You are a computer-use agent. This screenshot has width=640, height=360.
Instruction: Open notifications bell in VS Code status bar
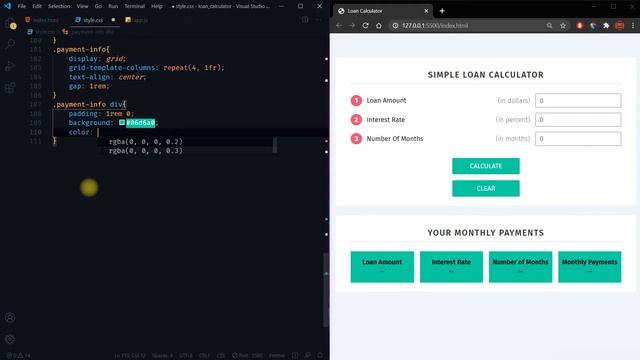pyautogui.click(x=320, y=356)
